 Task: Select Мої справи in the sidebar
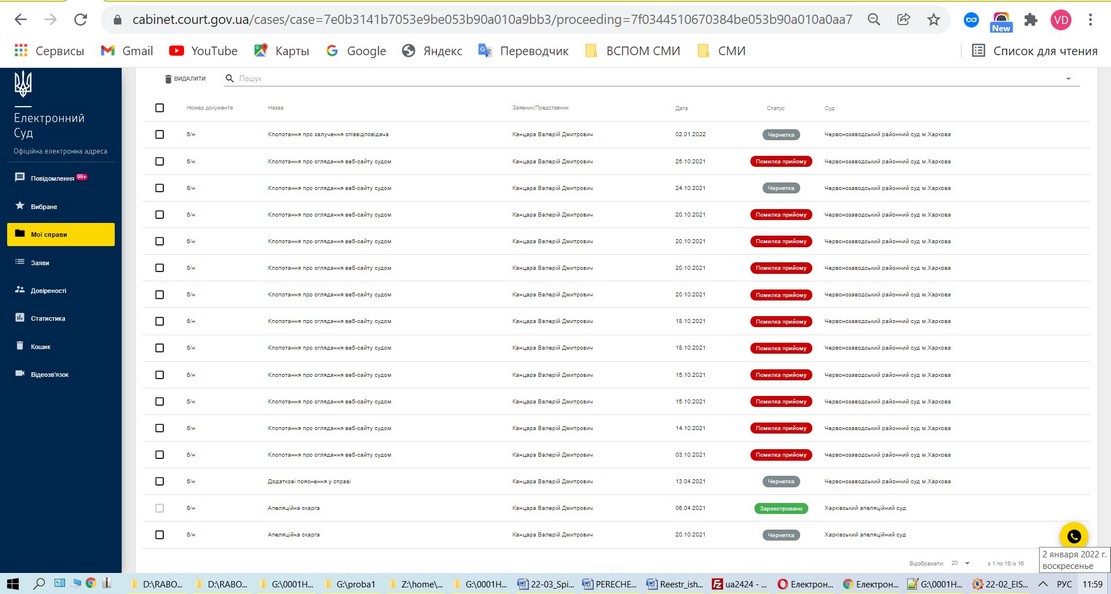pos(60,235)
